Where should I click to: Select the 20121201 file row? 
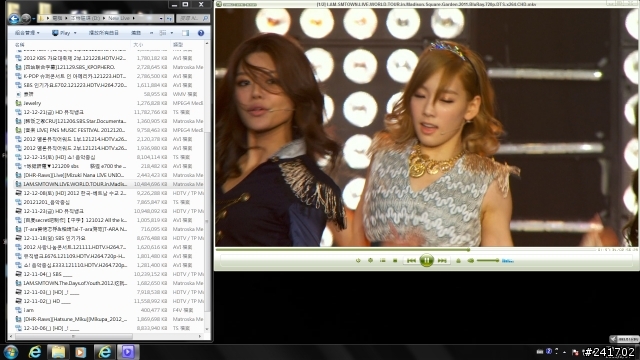coord(109,202)
